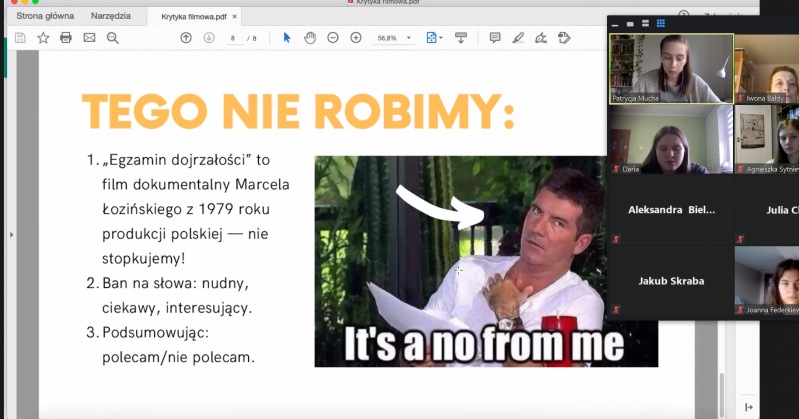Click the text "Podsumowując:" on the slide
Screen dimensions: 799x419
155,333
